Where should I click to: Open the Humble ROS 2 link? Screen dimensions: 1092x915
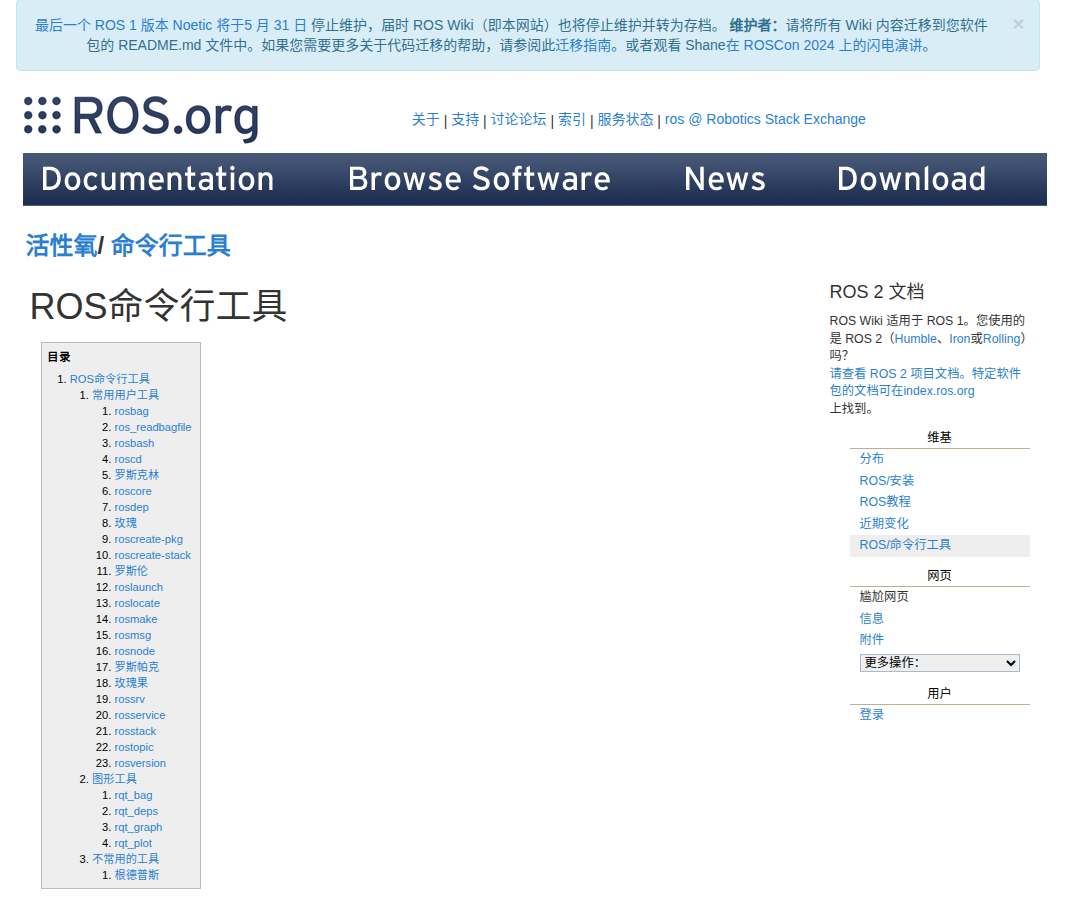[x=915, y=338]
